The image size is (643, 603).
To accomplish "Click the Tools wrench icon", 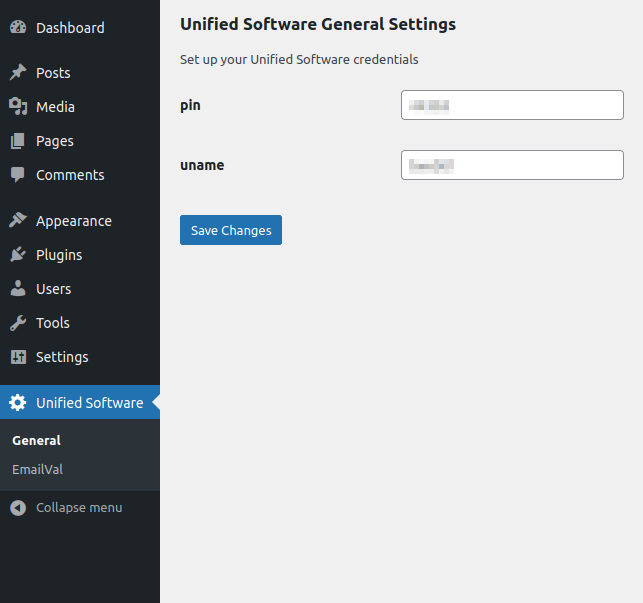I will point(18,323).
